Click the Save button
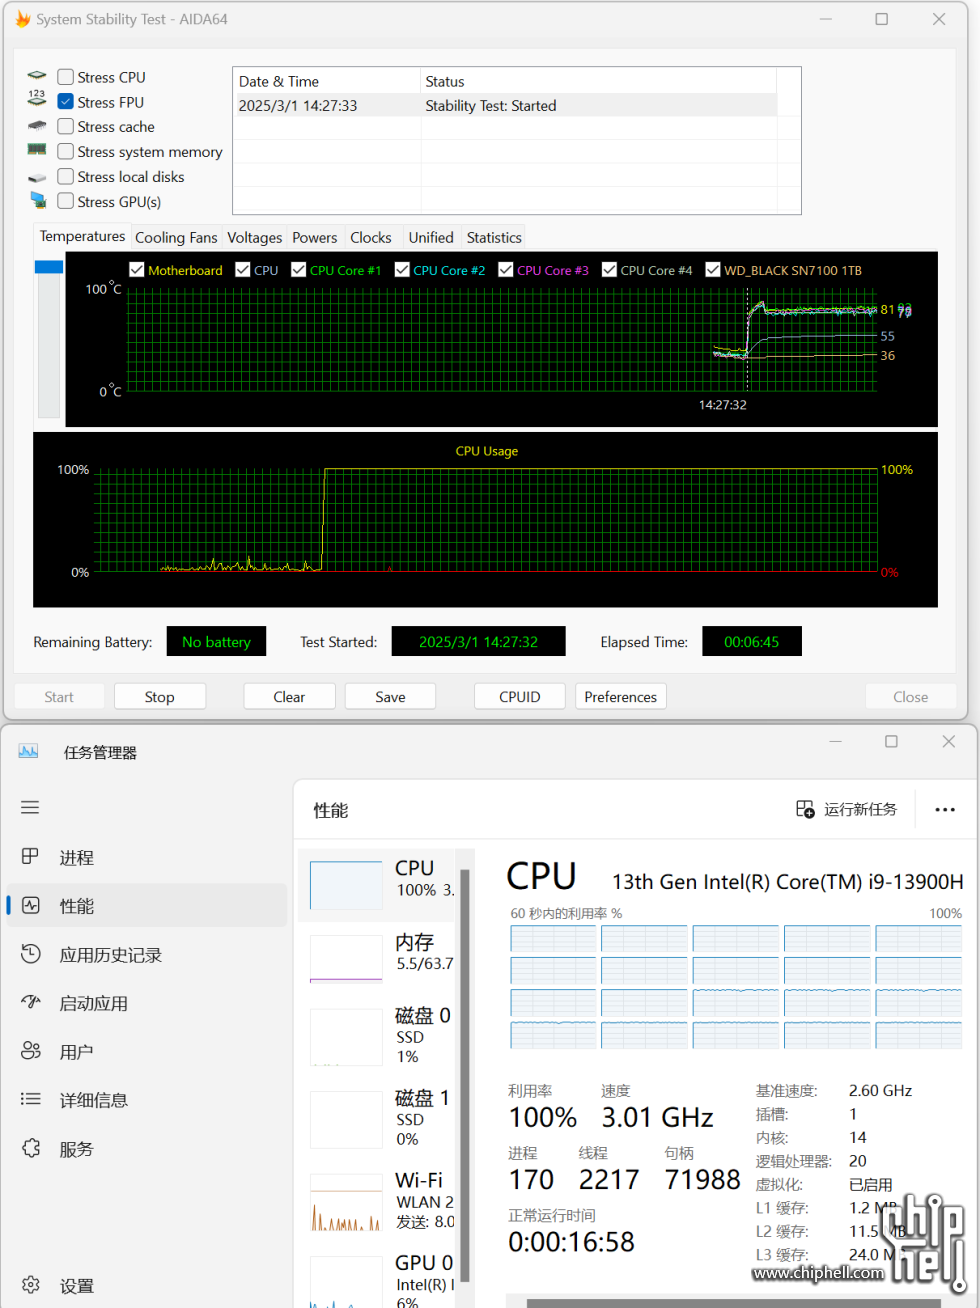This screenshot has height=1308, width=980. click(x=390, y=697)
